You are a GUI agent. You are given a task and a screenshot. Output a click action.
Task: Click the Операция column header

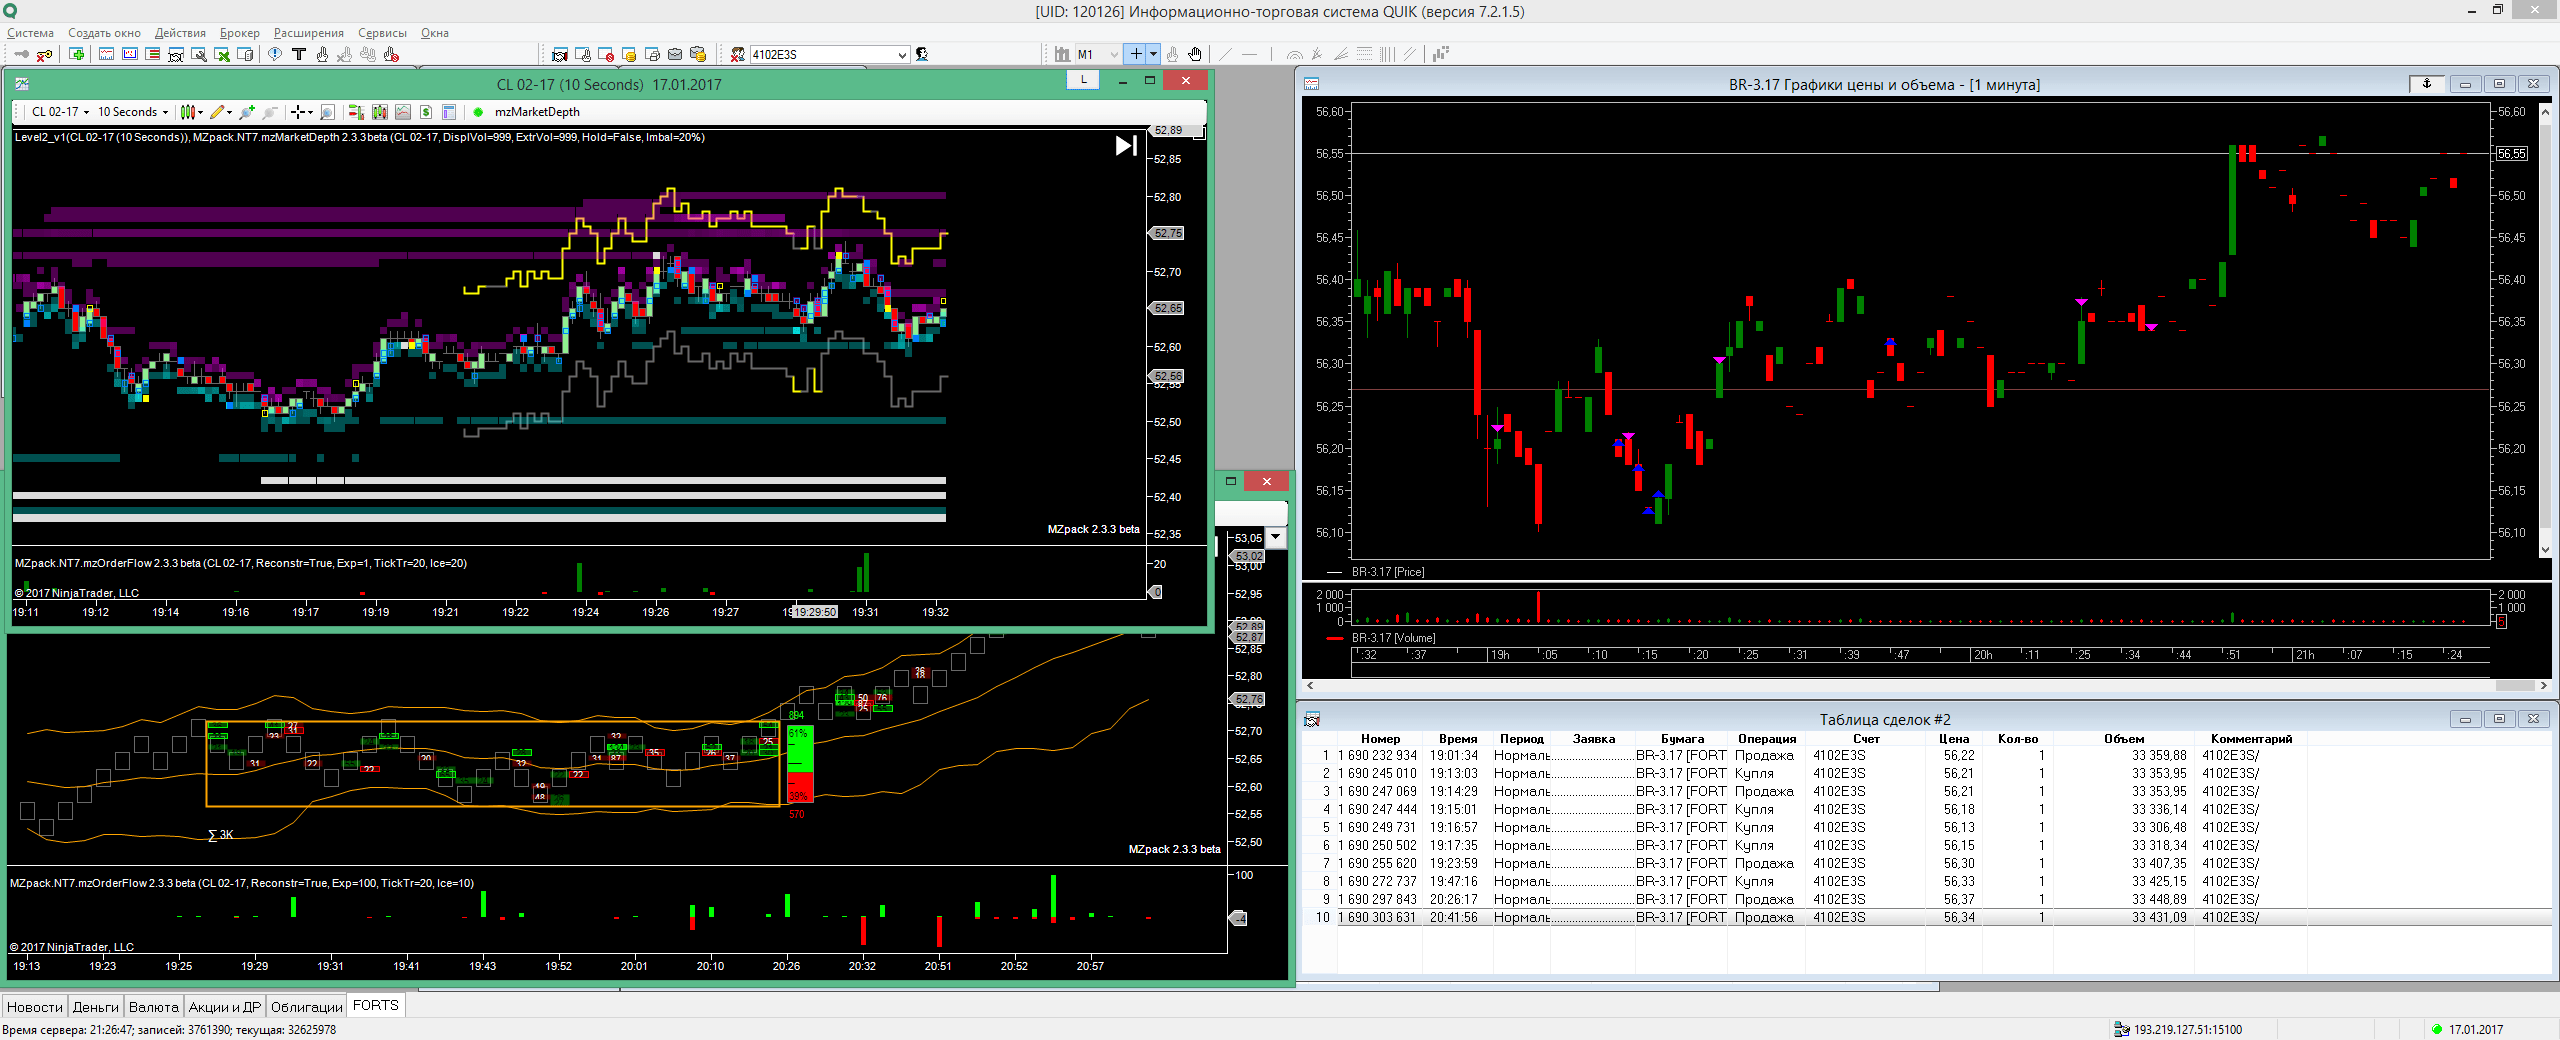pyautogui.click(x=1767, y=739)
